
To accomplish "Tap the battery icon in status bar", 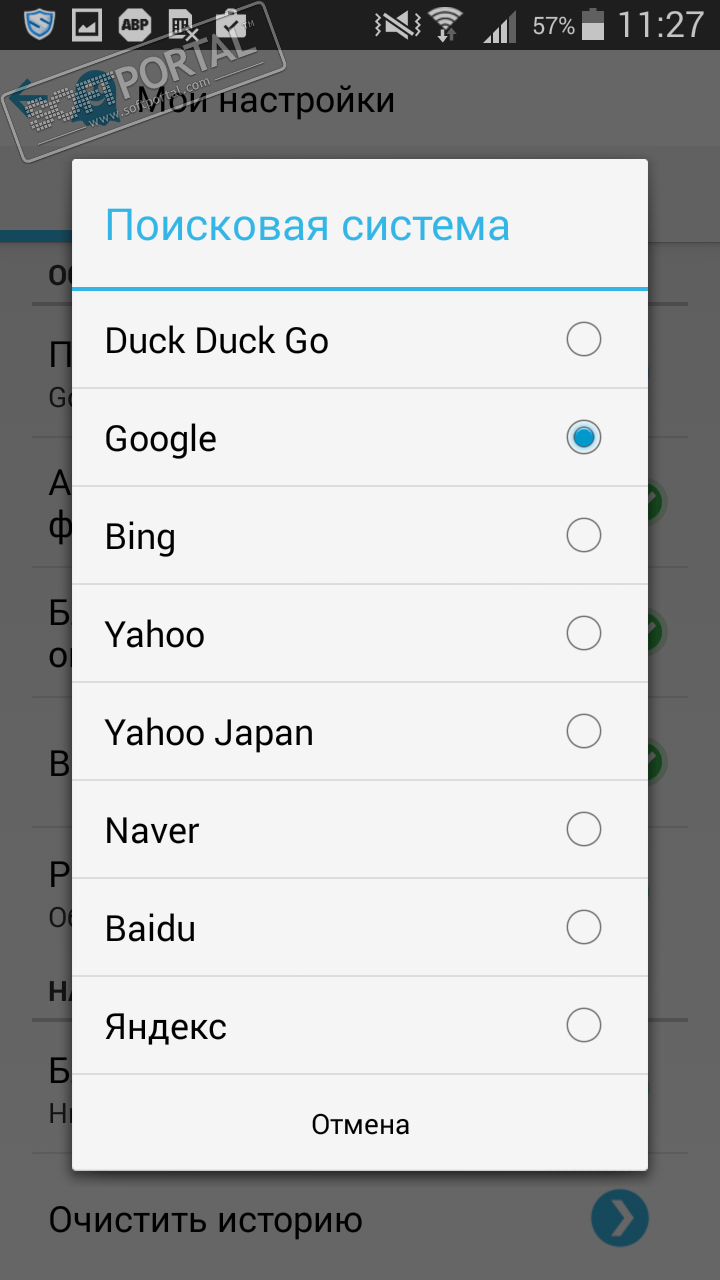I will pos(593,25).
